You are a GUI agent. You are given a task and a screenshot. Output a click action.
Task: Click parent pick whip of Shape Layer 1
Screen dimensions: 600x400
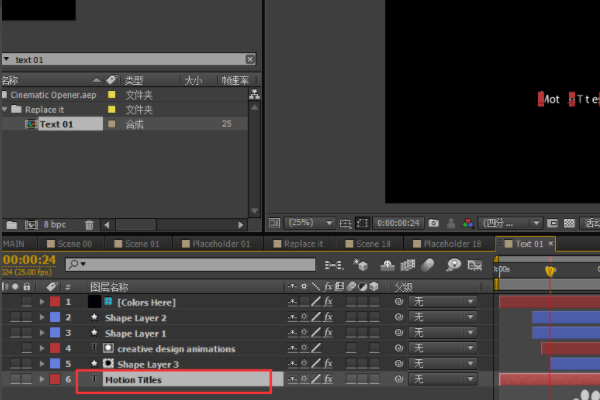399,333
